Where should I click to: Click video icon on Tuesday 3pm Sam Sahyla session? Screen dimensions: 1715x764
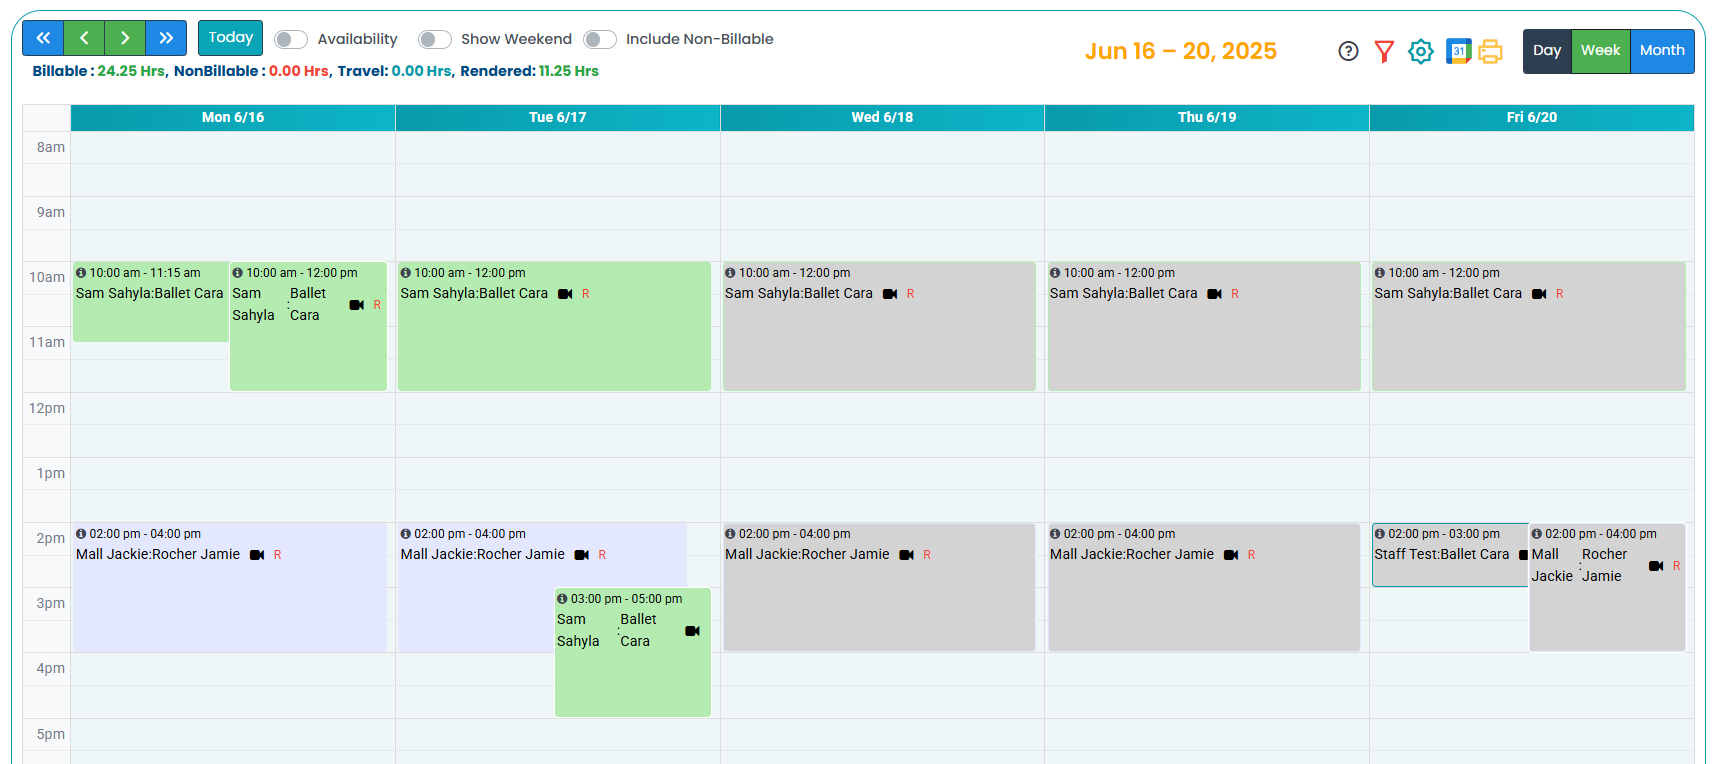[x=692, y=631]
